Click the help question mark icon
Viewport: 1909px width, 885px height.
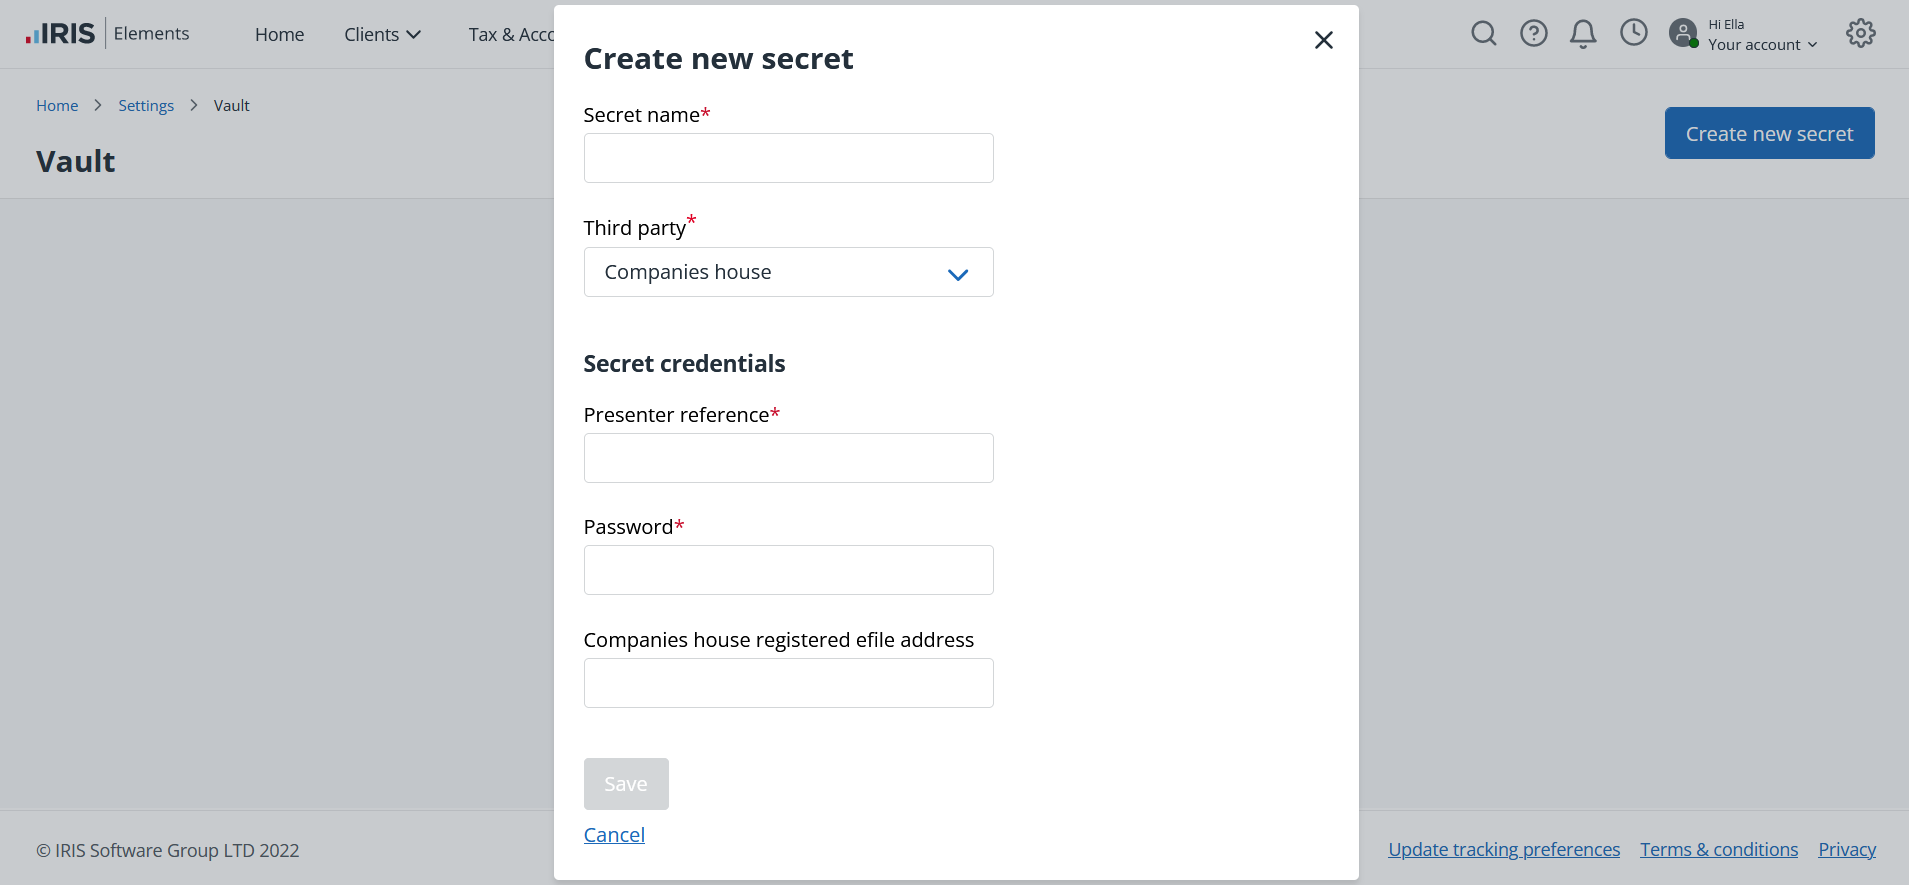pyautogui.click(x=1534, y=34)
